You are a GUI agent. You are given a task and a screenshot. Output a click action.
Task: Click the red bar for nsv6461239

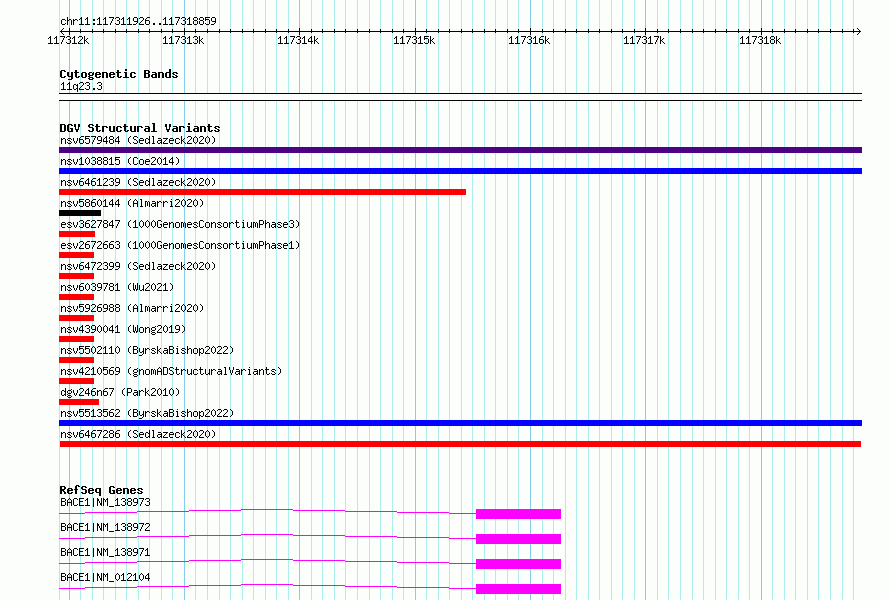[262, 192]
